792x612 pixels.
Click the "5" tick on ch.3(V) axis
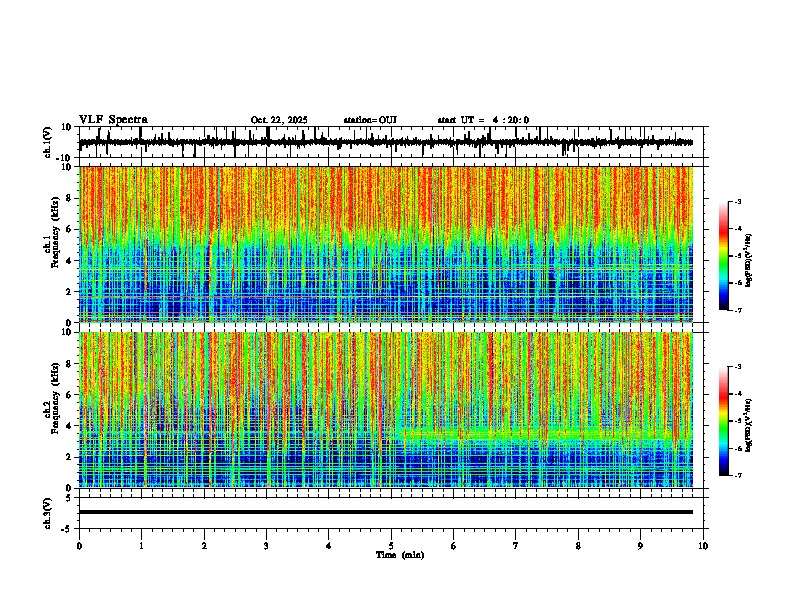click(70, 498)
